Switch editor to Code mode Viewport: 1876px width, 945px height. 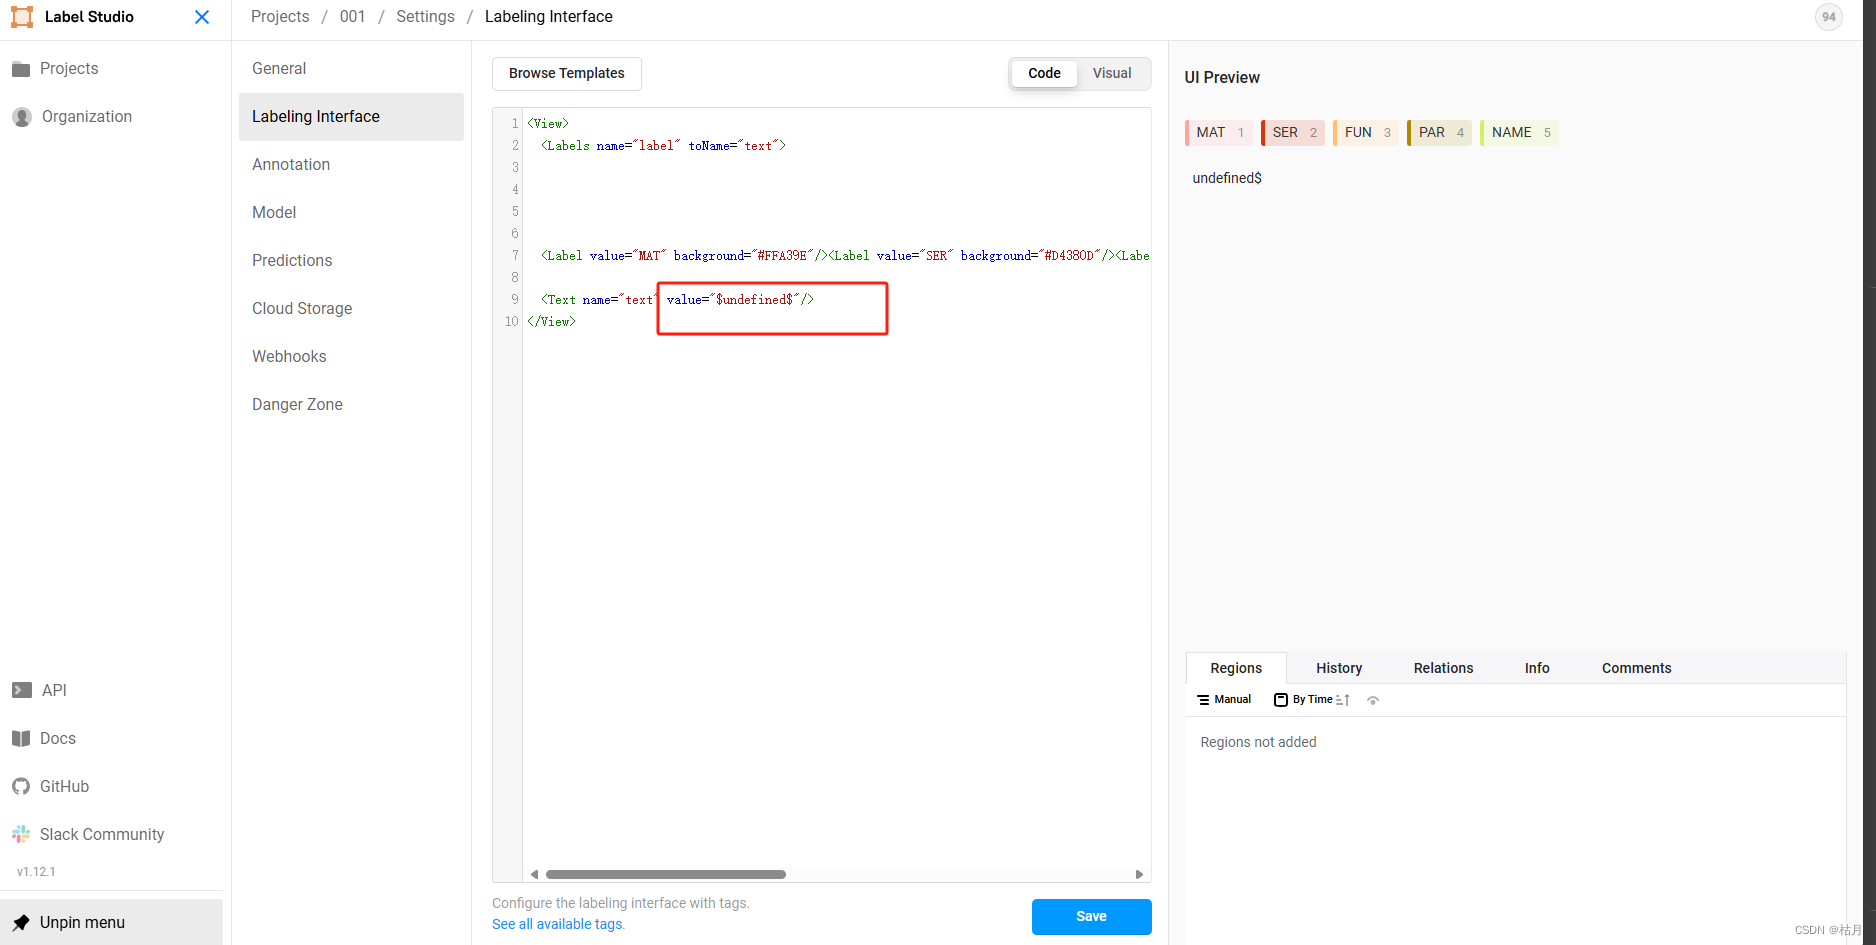point(1044,73)
